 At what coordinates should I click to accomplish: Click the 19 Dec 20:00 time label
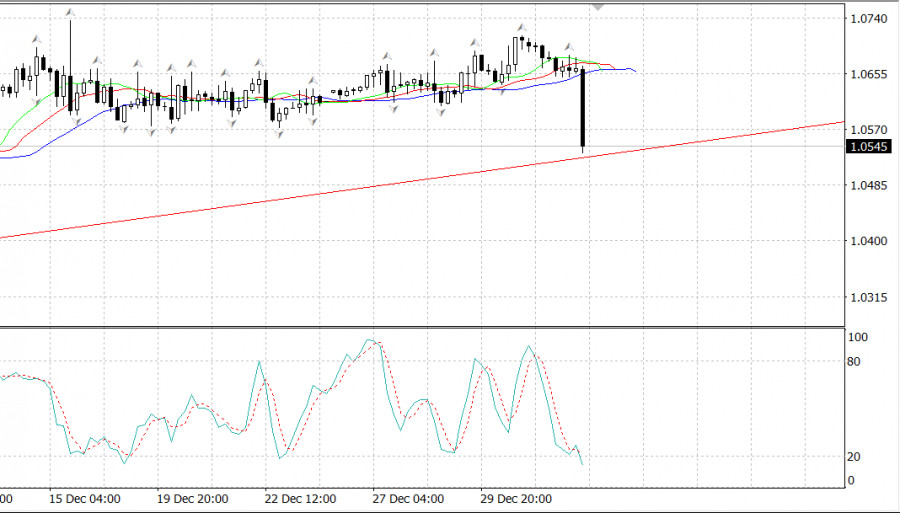click(x=193, y=497)
